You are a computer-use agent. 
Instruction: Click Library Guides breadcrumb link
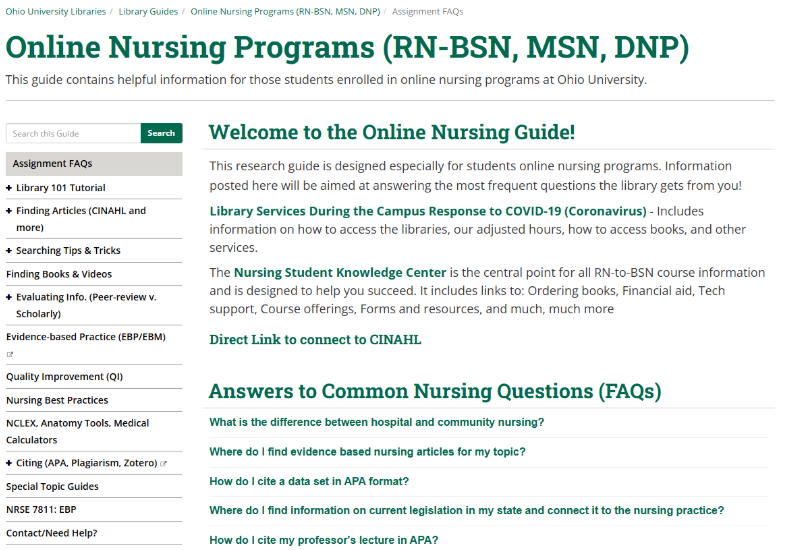[x=148, y=11]
